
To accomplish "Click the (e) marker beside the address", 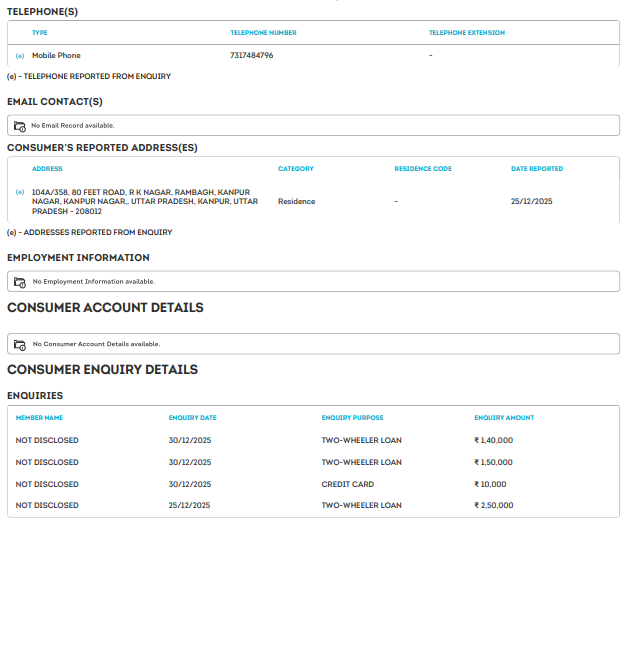I will tap(20, 191).
